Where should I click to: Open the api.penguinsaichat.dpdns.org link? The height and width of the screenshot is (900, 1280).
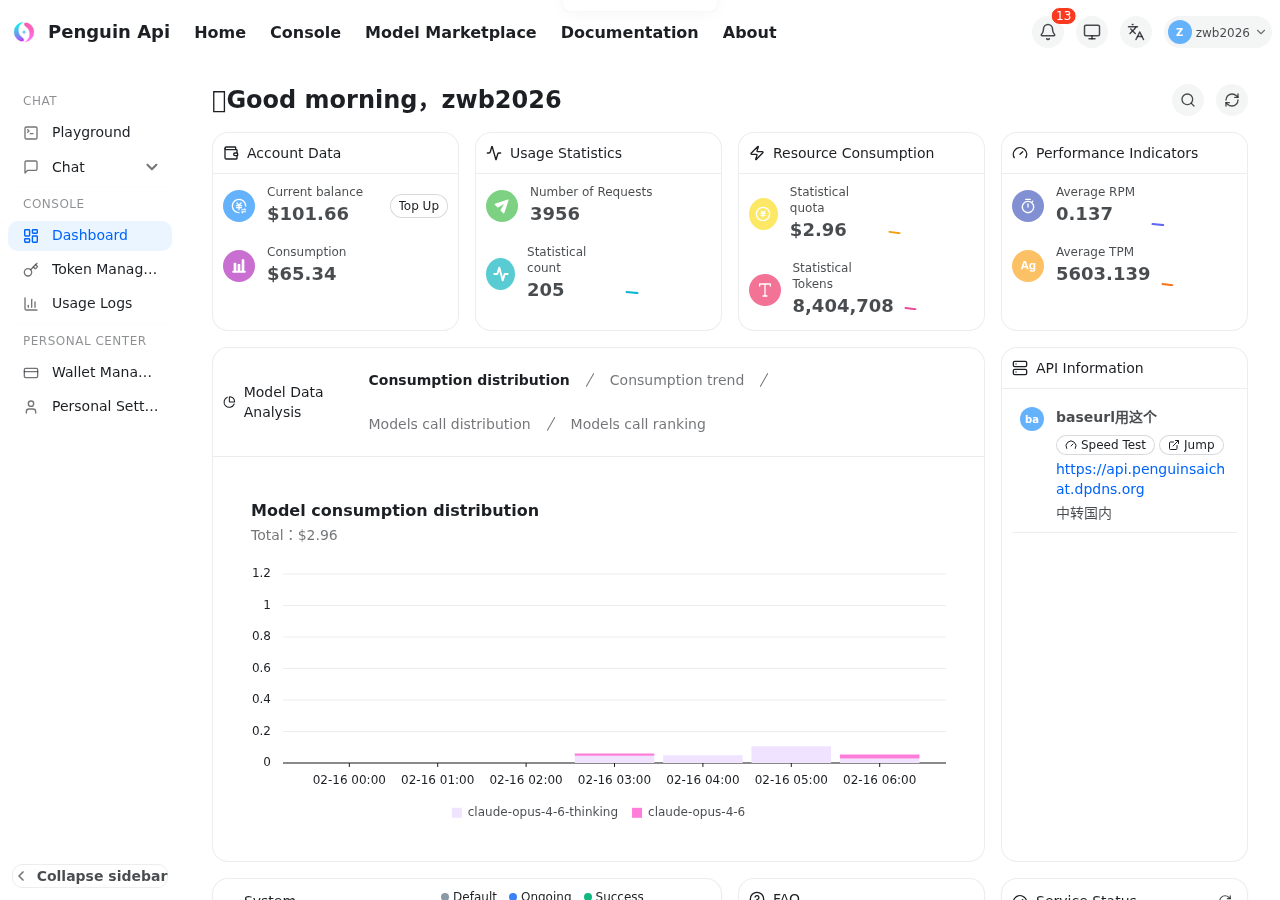(1140, 479)
